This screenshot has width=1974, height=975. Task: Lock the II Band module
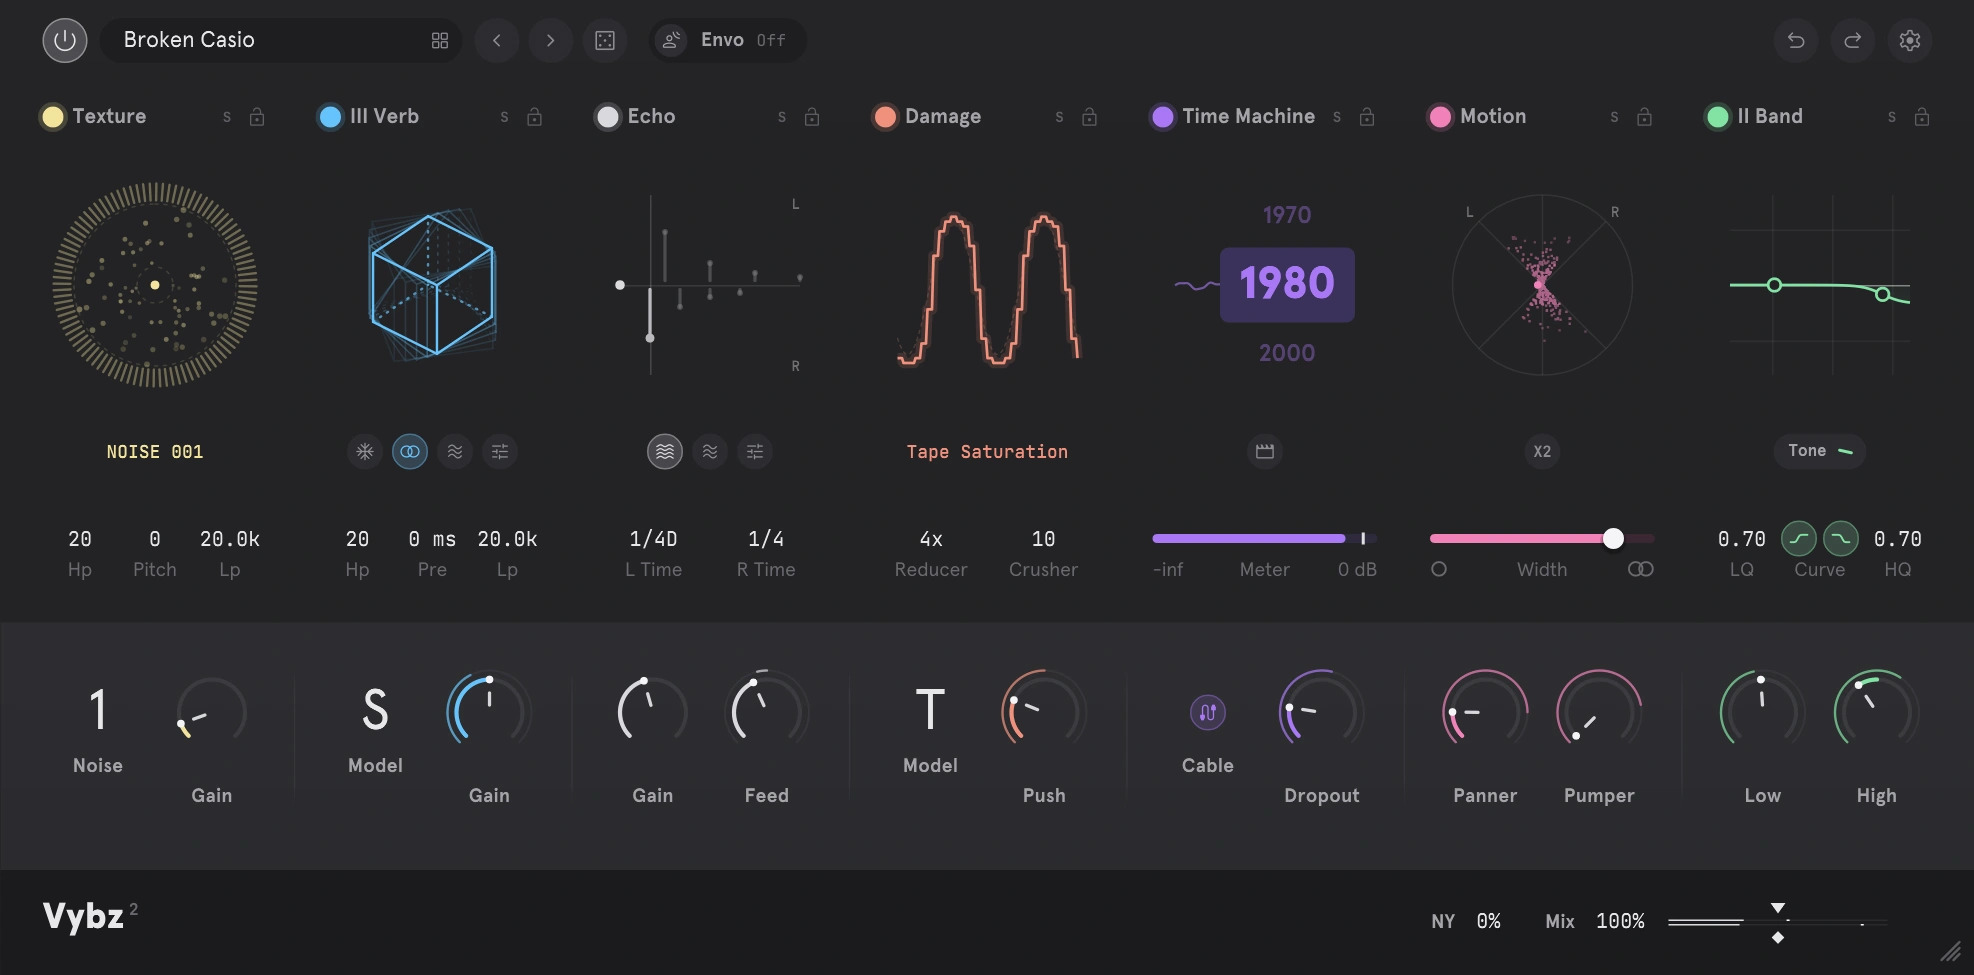tap(1922, 117)
